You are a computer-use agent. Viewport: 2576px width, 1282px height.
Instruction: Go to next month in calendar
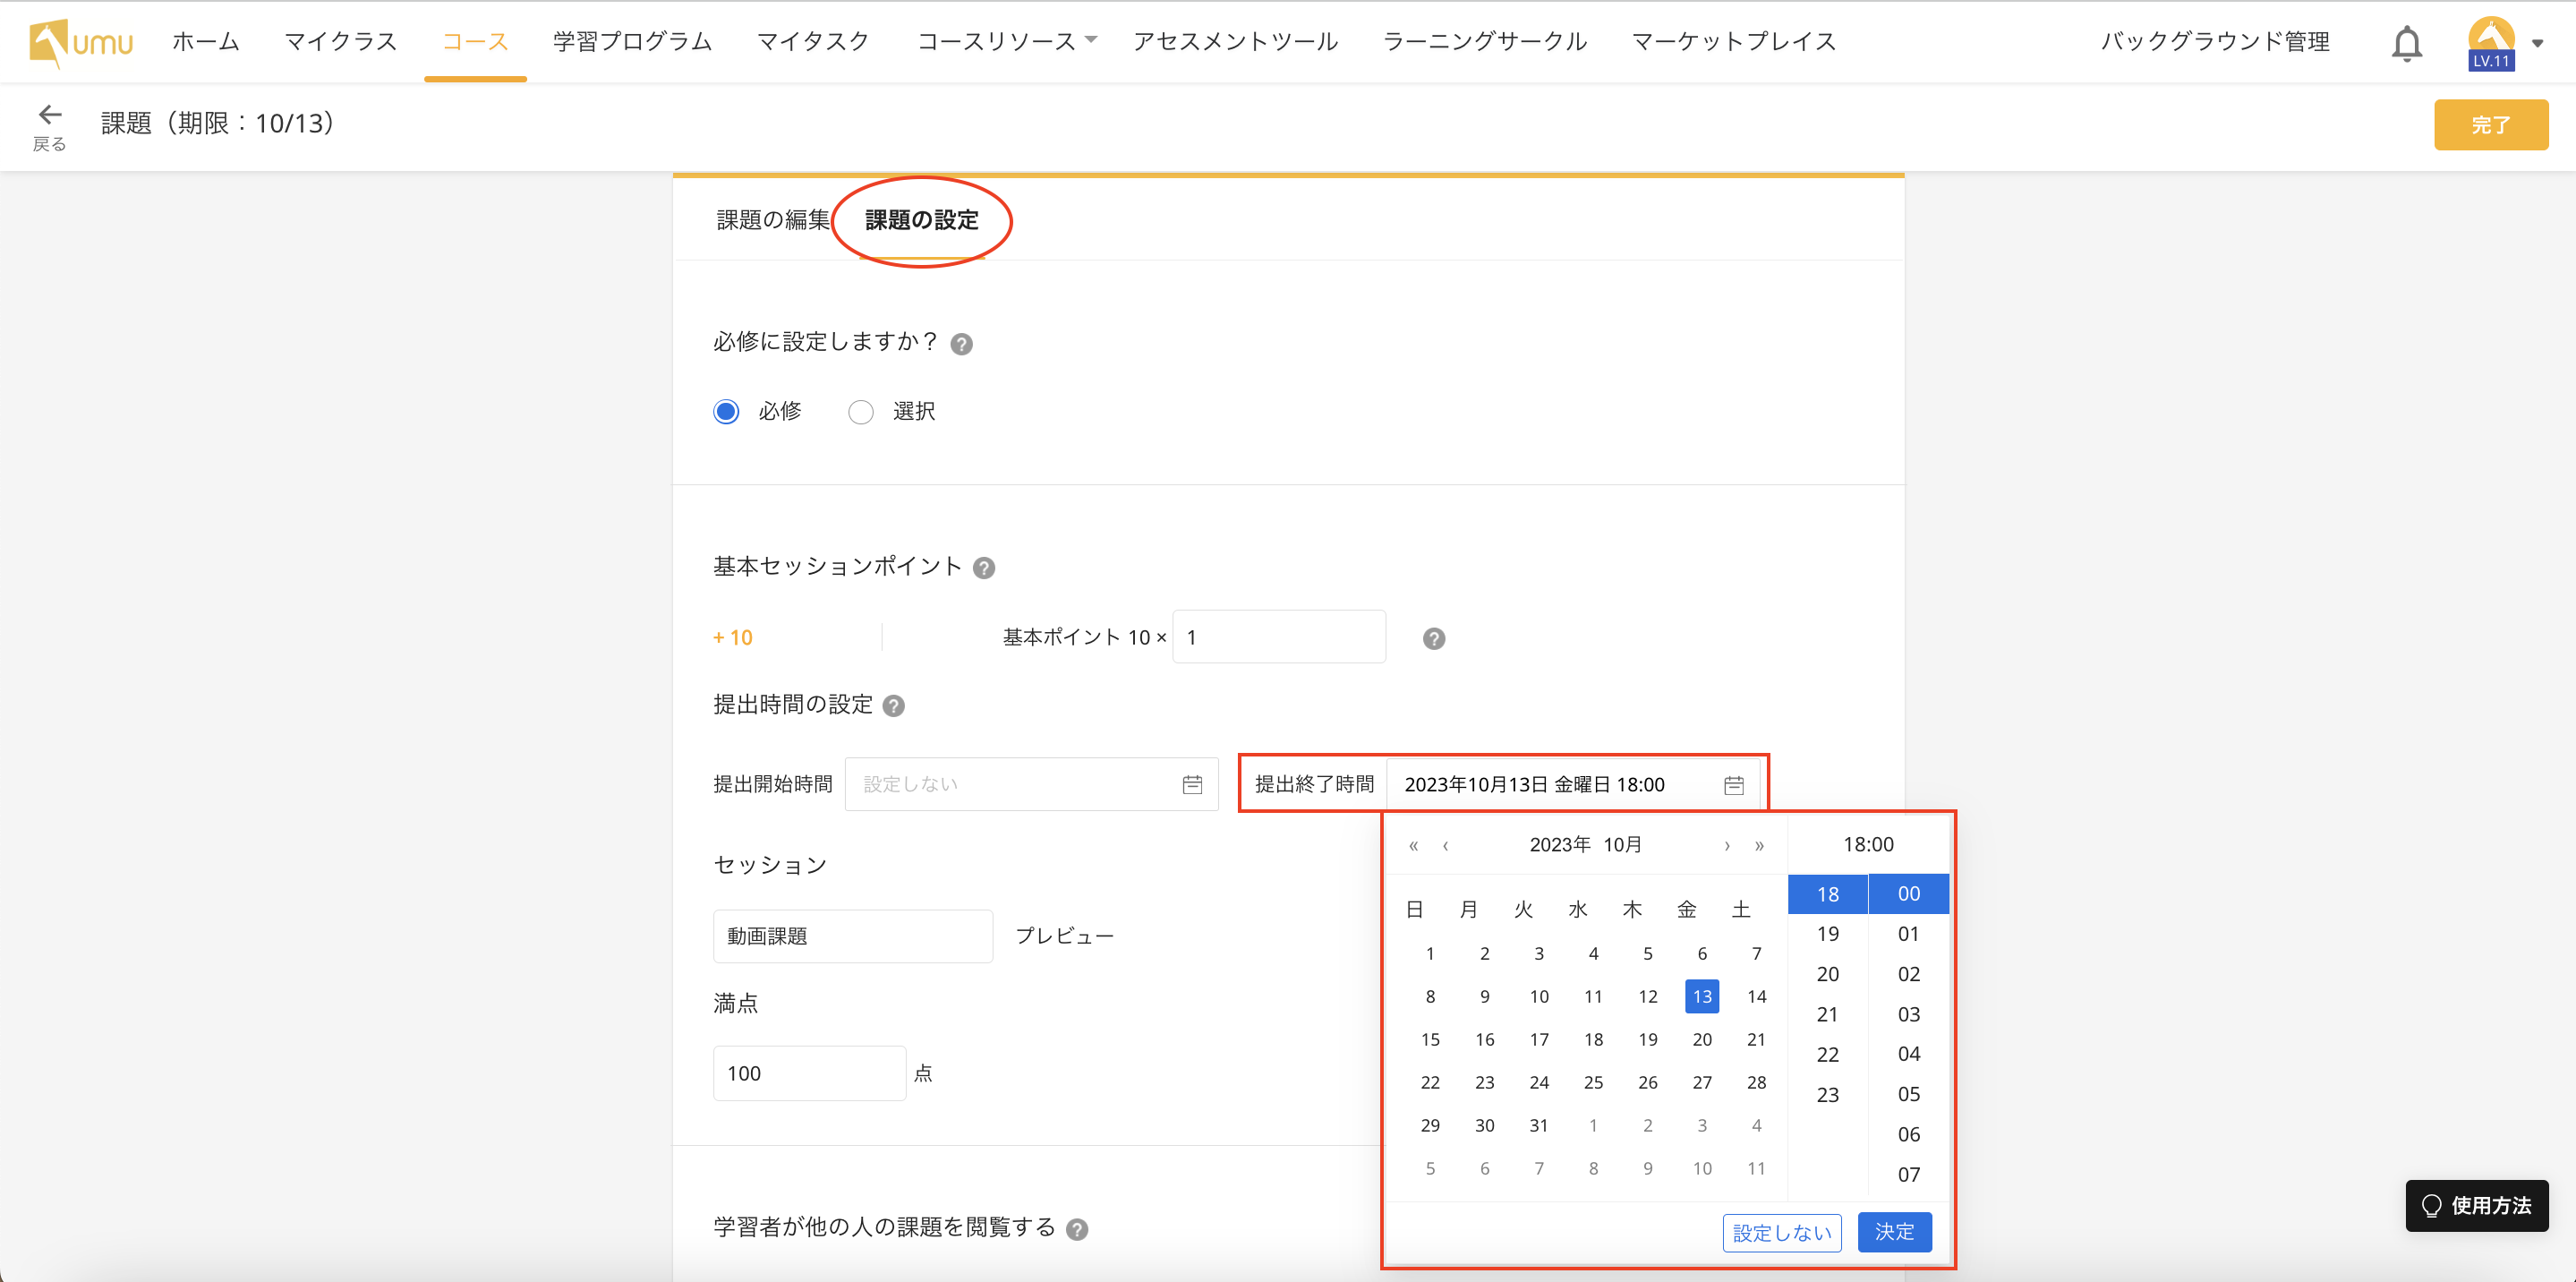pyautogui.click(x=1727, y=846)
